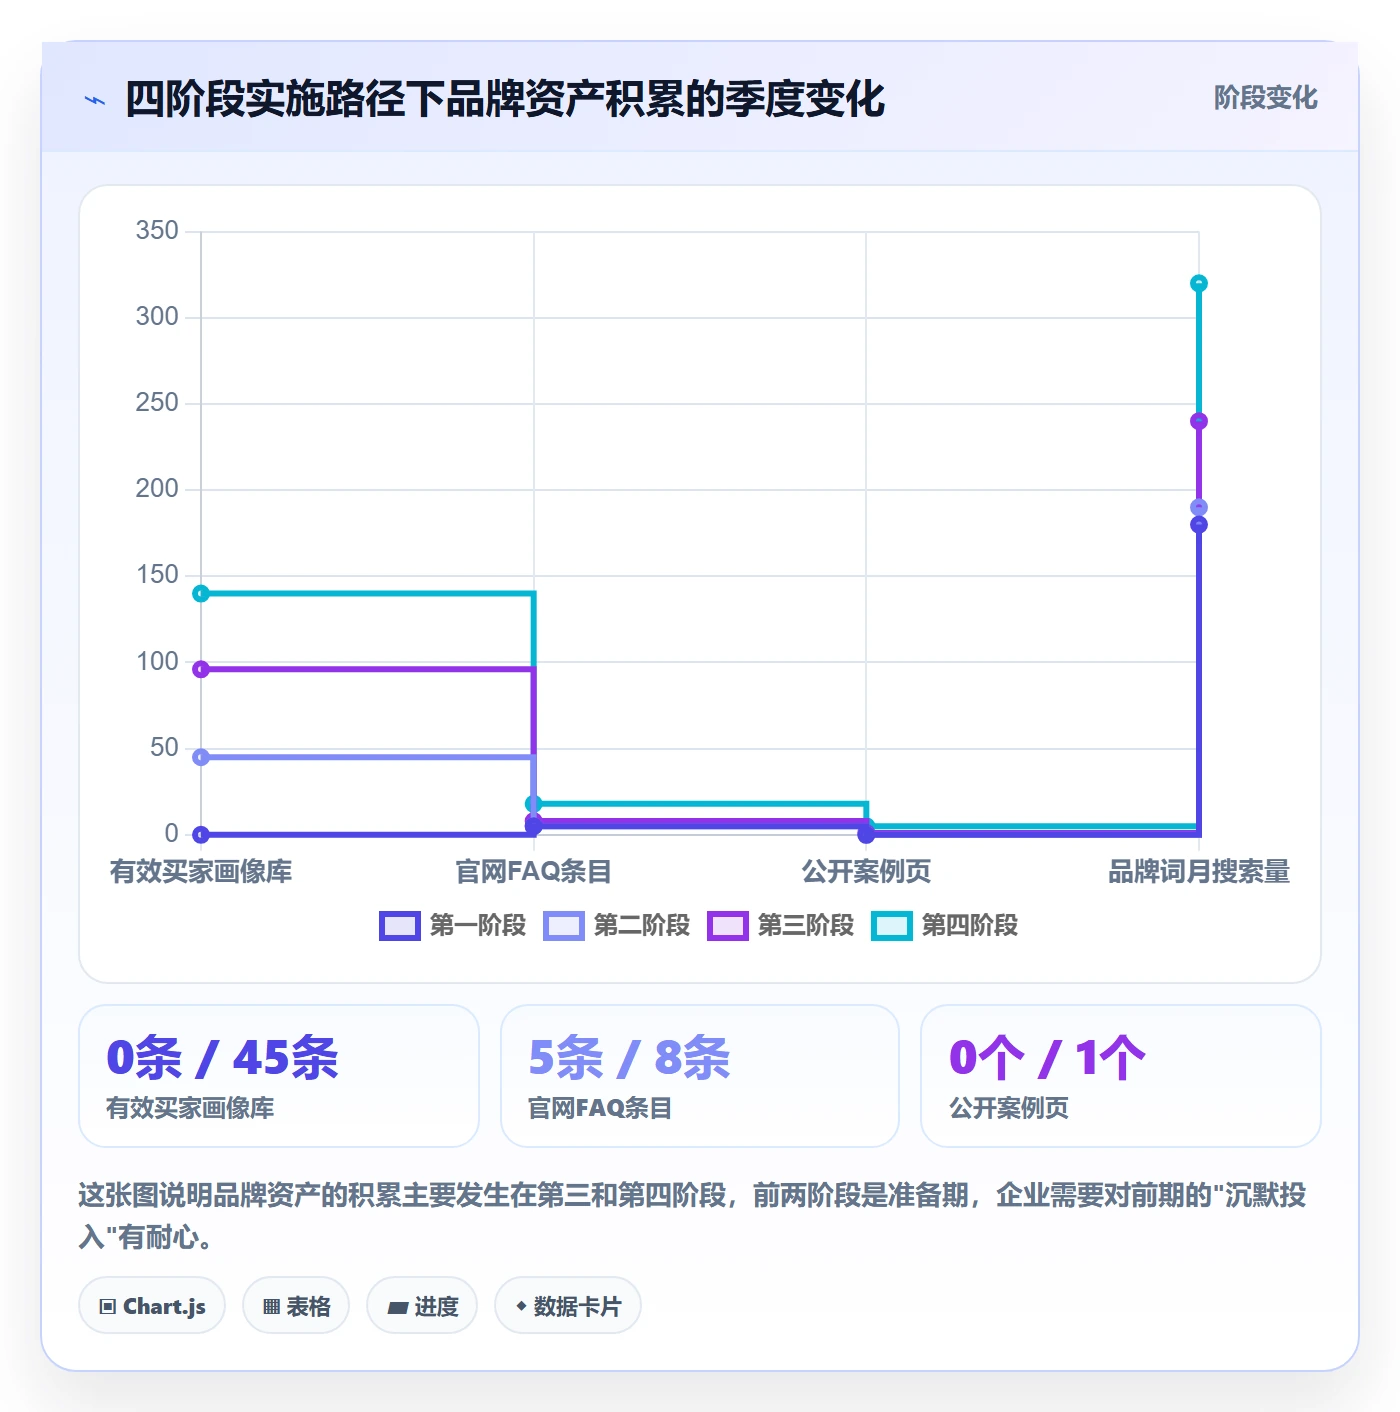The height and width of the screenshot is (1412, 1400).
Task: Click the x-axis label 品牌词月搜索量
Action: [x=1199, y=872]
